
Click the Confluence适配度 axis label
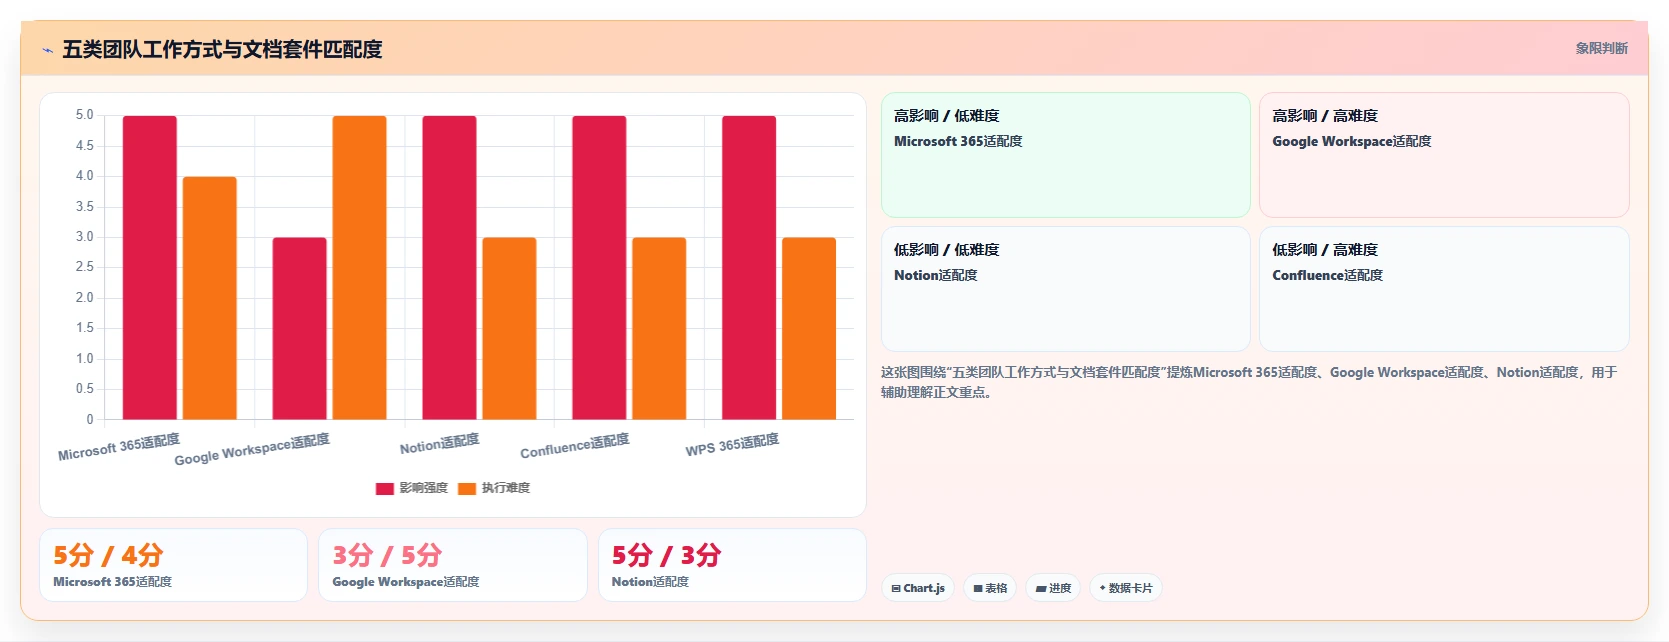coord(575,446)
